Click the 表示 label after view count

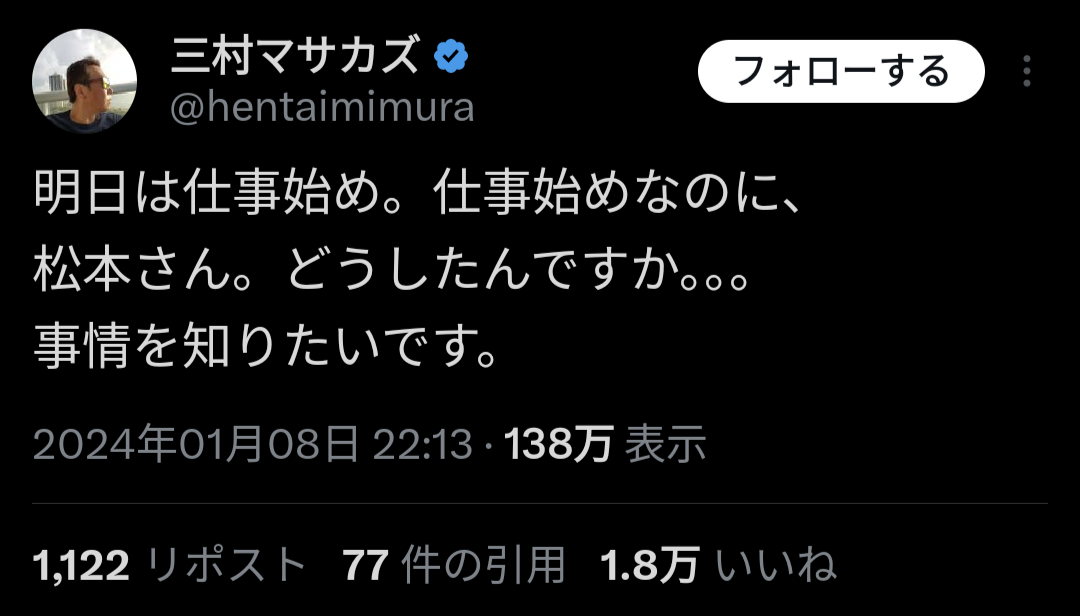pyautogui.click(x=666, y=444)
